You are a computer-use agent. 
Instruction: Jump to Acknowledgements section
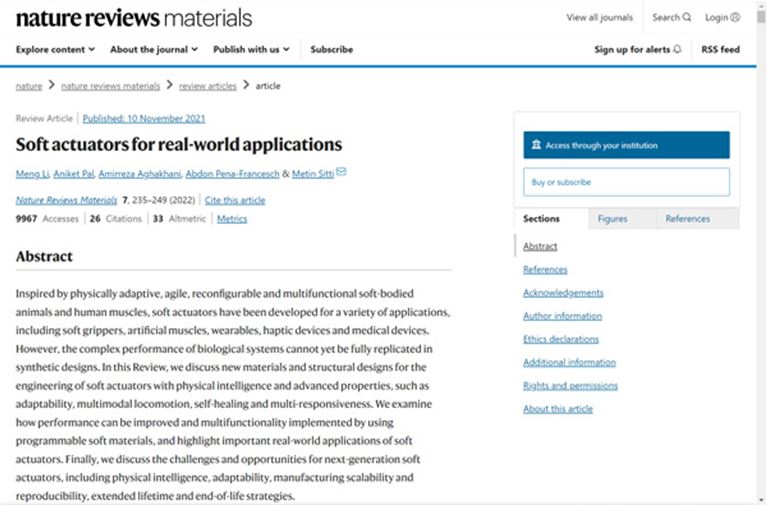[563, 293]
